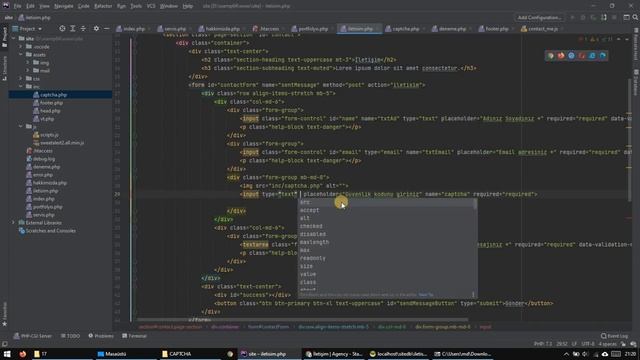
Task: Open the Structure side tool window
Action: 4,68
